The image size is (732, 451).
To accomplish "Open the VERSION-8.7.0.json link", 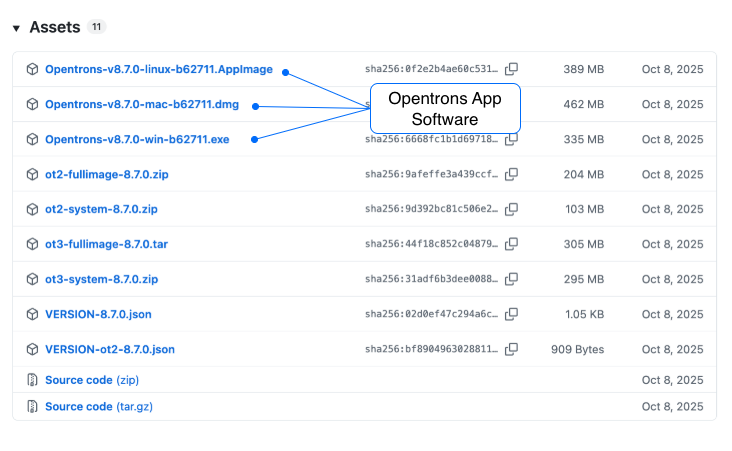I will pos(99,314).
